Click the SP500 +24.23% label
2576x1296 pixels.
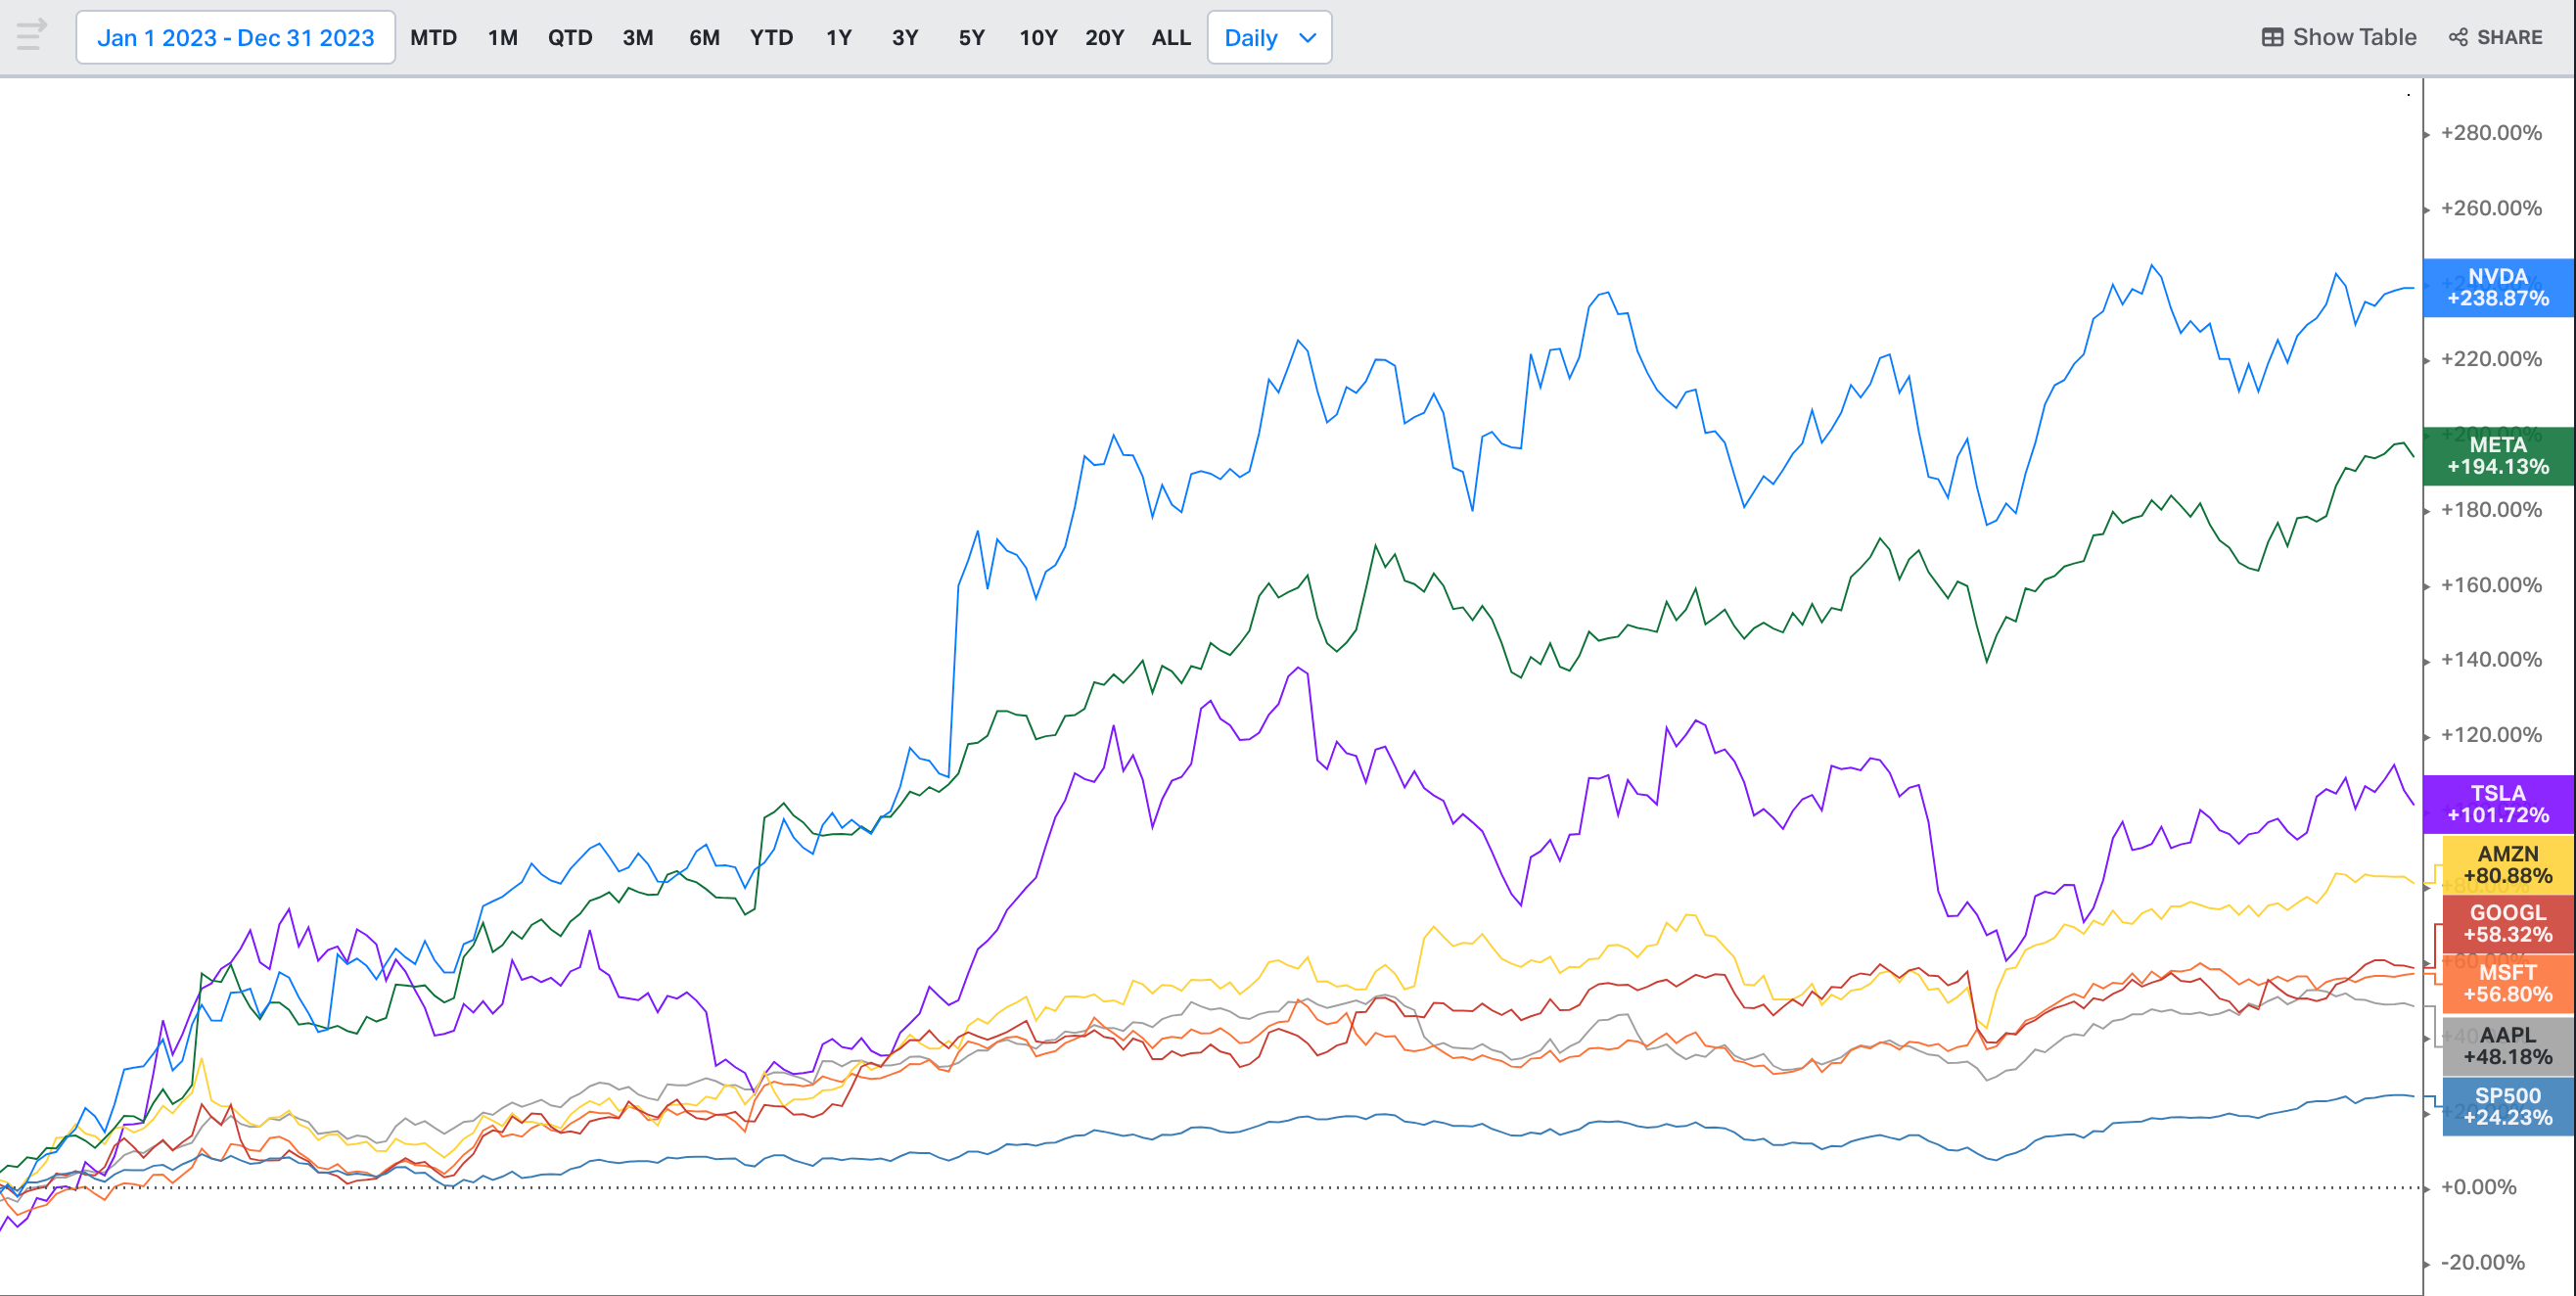click(2507, 1107)
